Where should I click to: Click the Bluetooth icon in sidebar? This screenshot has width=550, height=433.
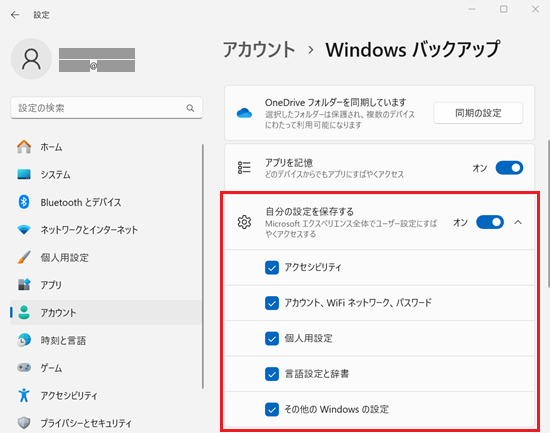click(x=24, y=202)
